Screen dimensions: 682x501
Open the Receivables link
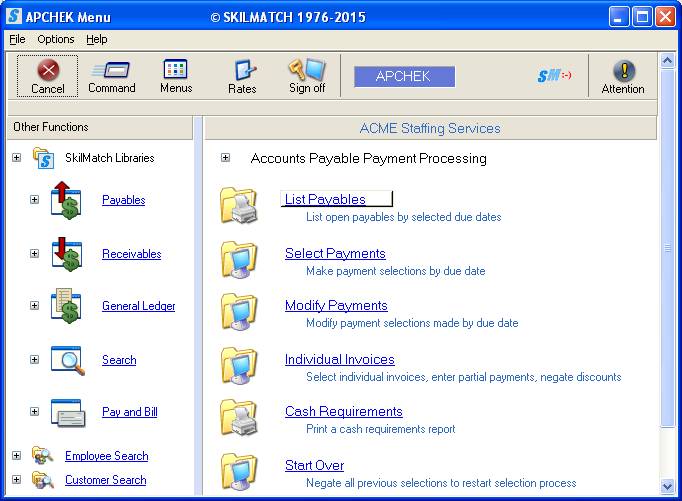tap(131, 254)
